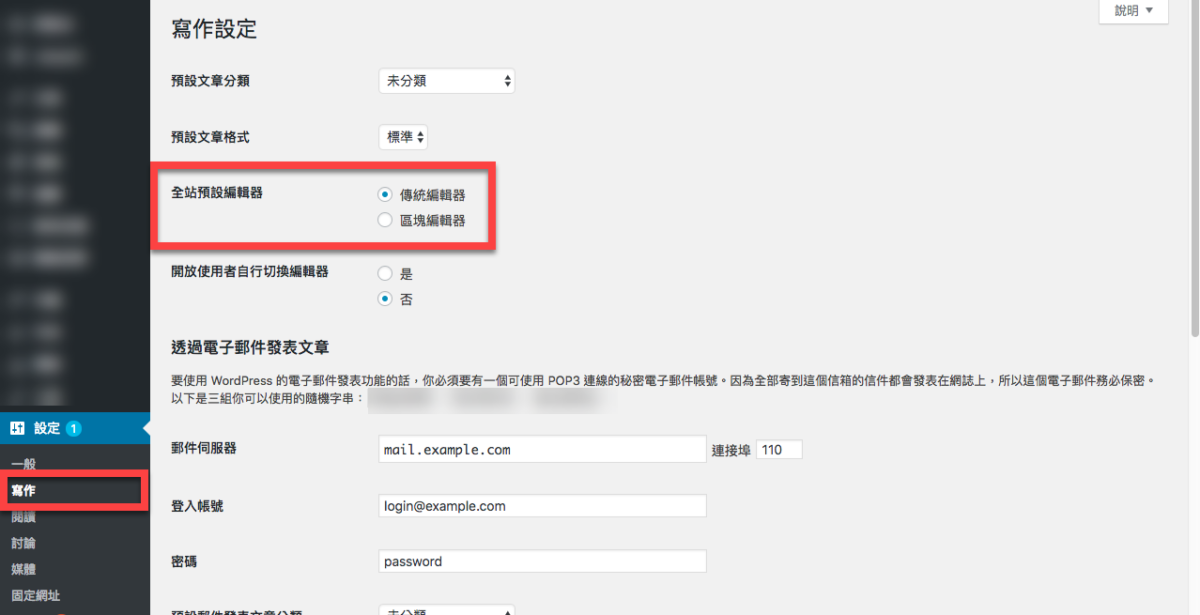This screenshot has height=615, width=1200.
Task: Select 傳統編輯器 radio button
Action: [x=385, y=194]
